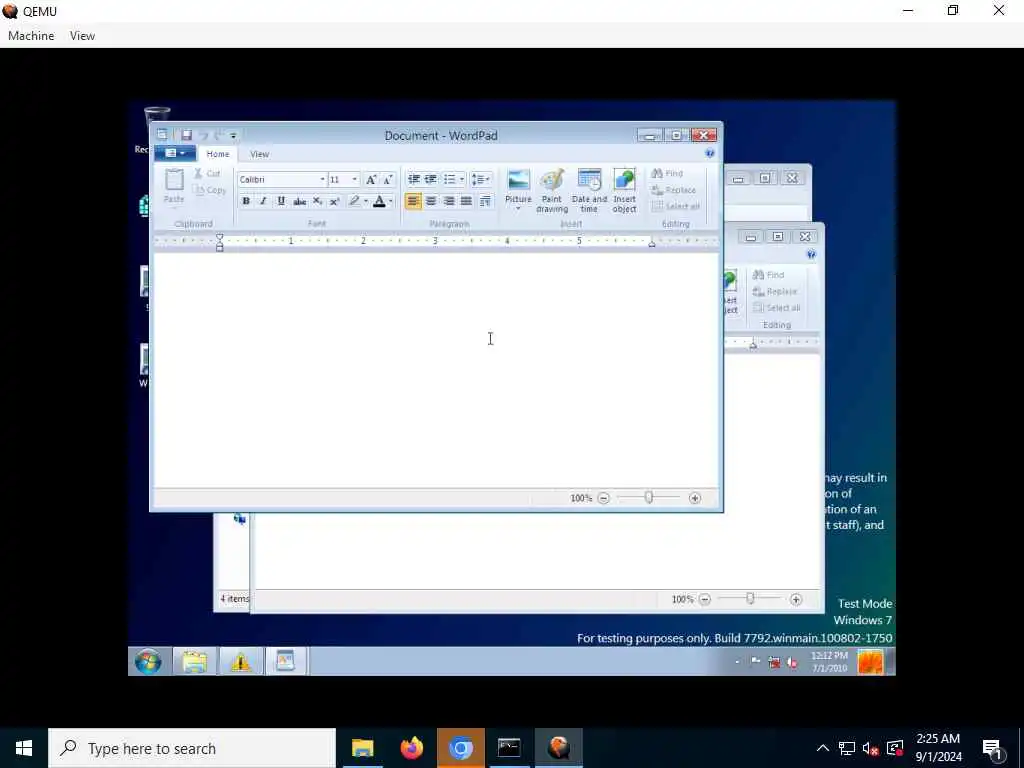Click zoom in plus in background WordPad
Screen dimensions: 1024x768
[x=796, y=600]
